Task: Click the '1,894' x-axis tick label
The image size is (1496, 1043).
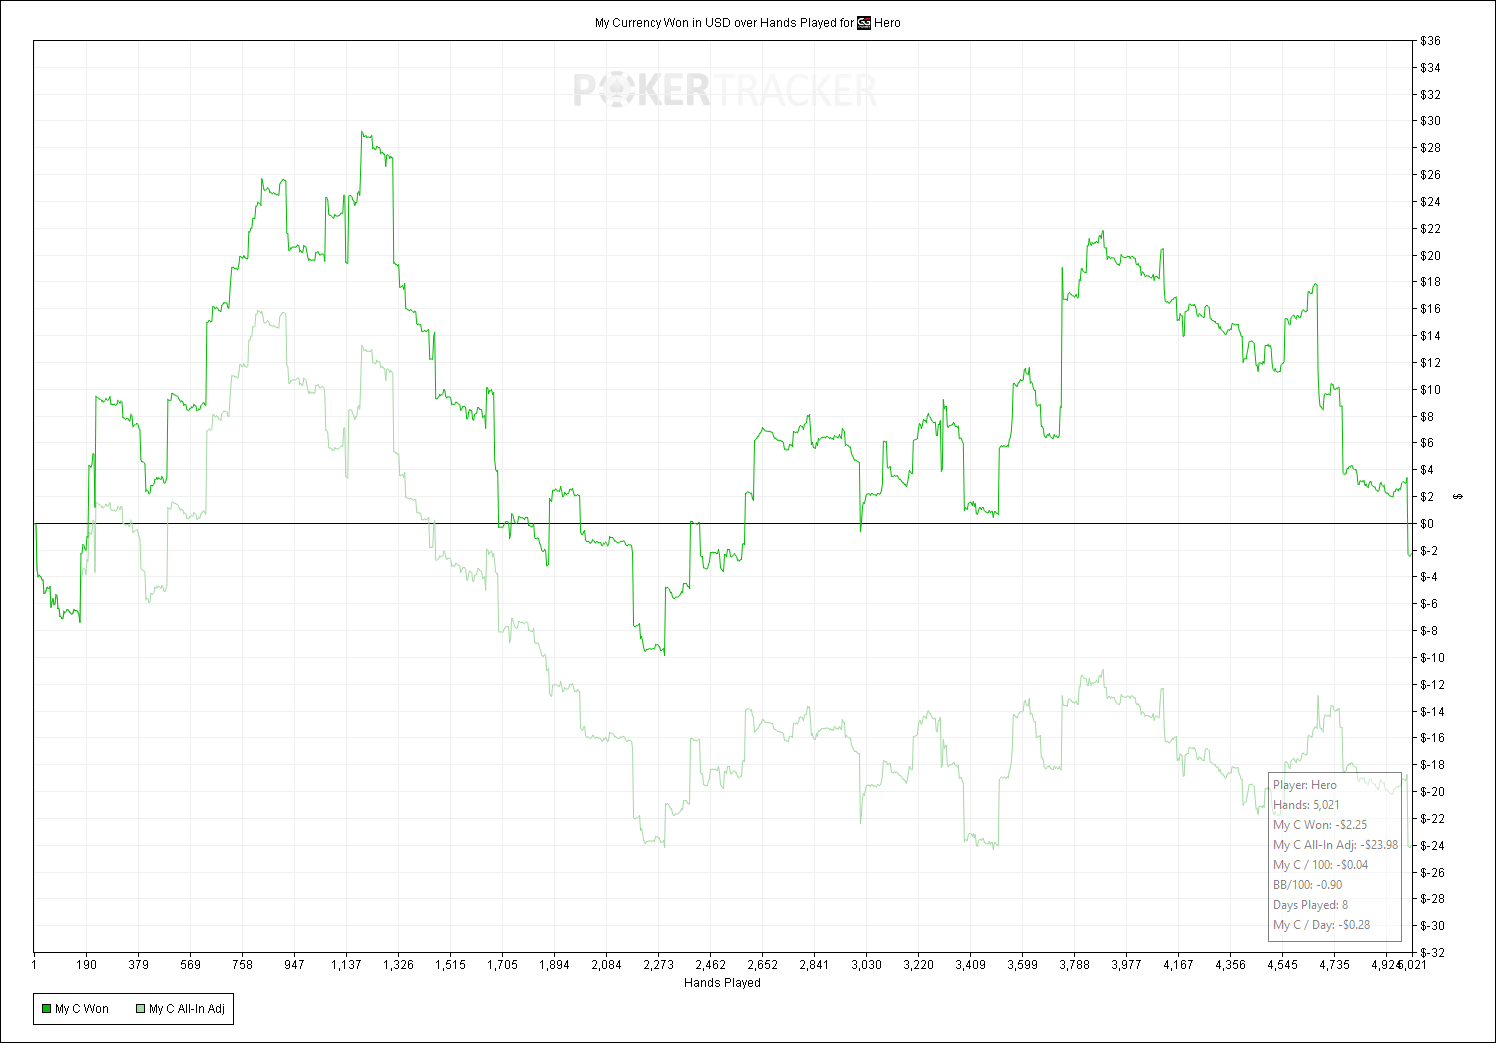Action: click(x=555, y=965)
